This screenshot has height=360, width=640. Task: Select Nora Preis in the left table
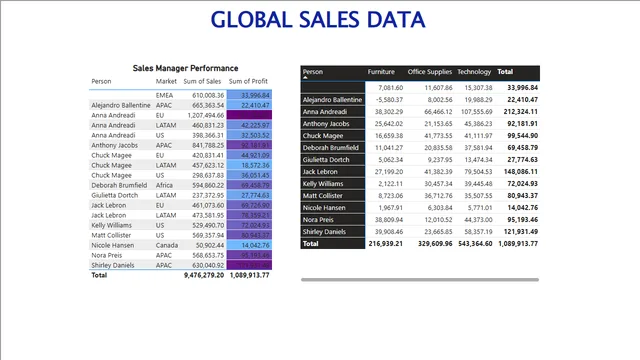click(x=107, y=256)
